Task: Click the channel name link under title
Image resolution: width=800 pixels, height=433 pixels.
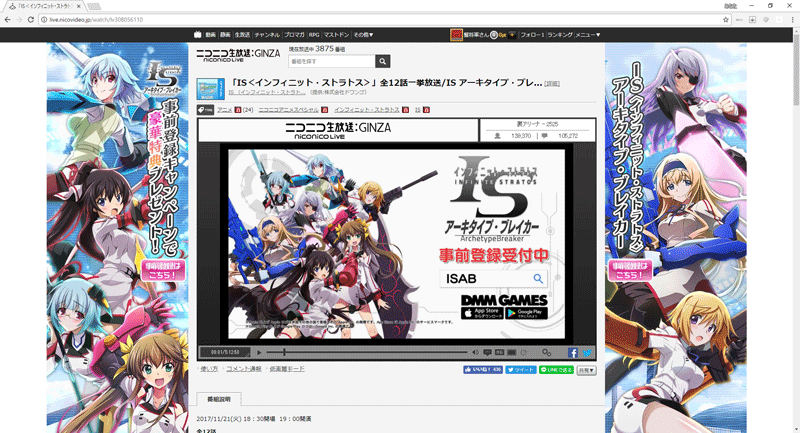Action: point(267,93)
